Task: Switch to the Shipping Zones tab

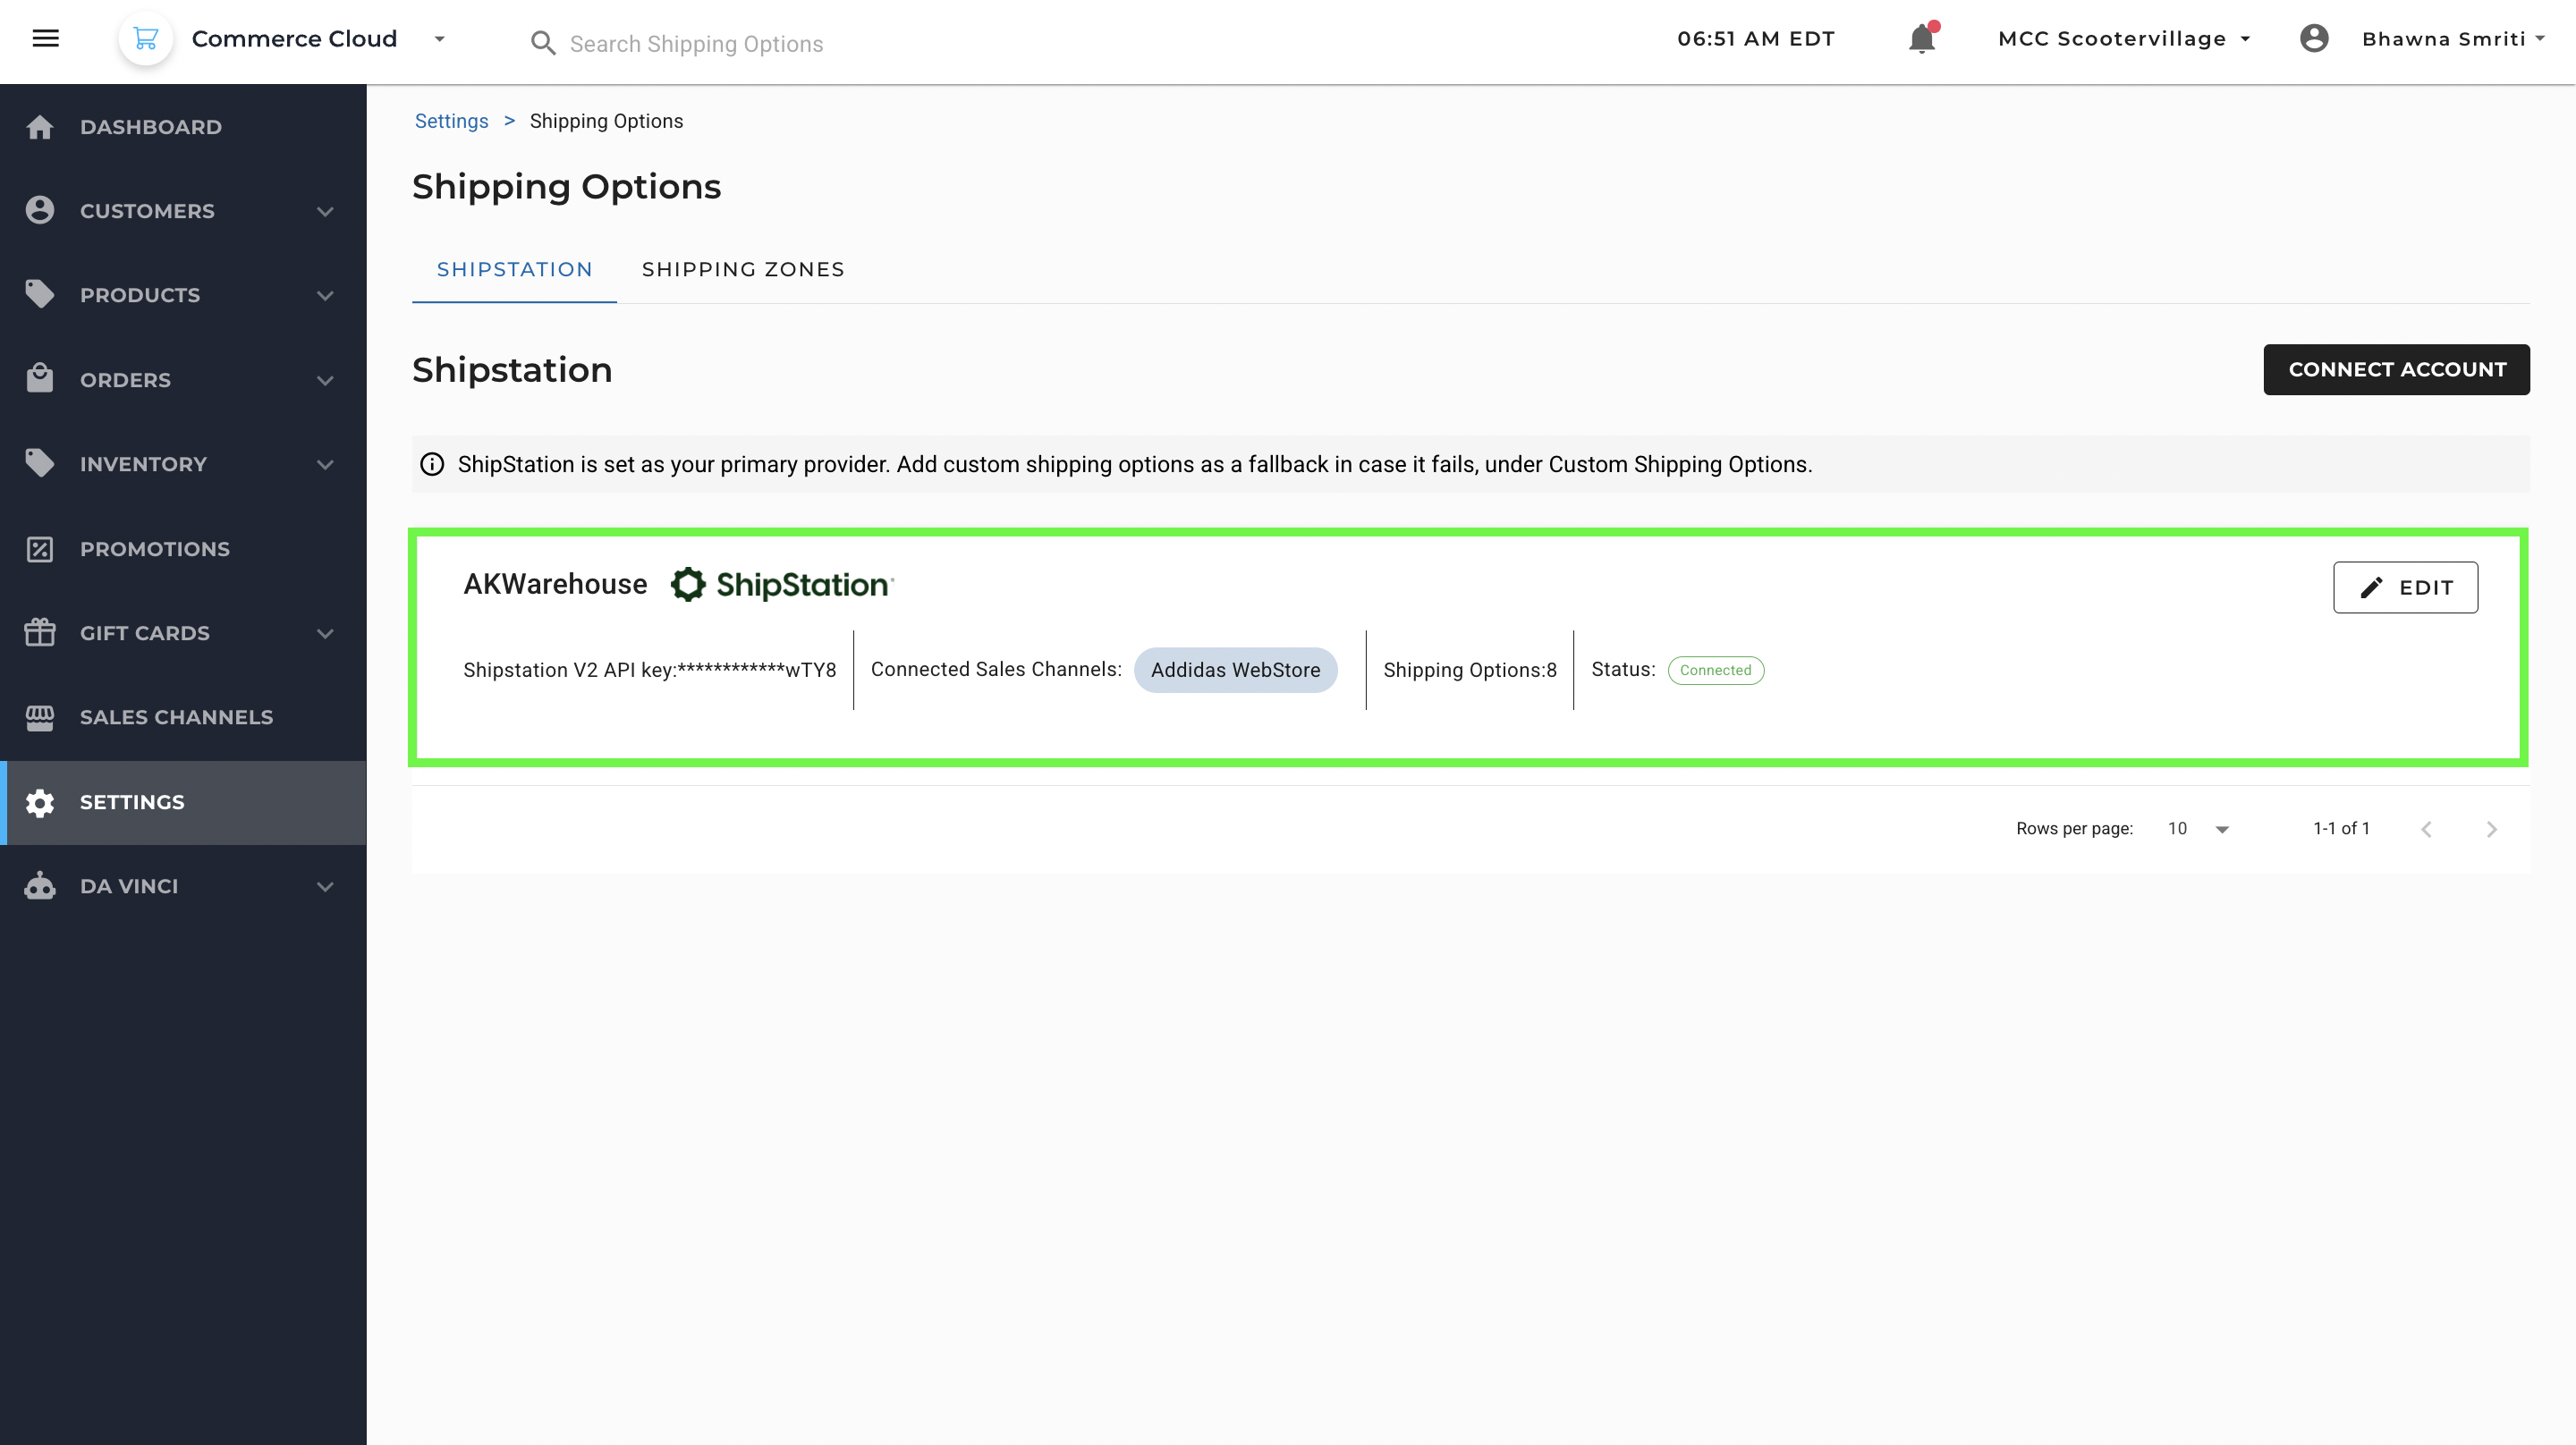Action: 743,269
